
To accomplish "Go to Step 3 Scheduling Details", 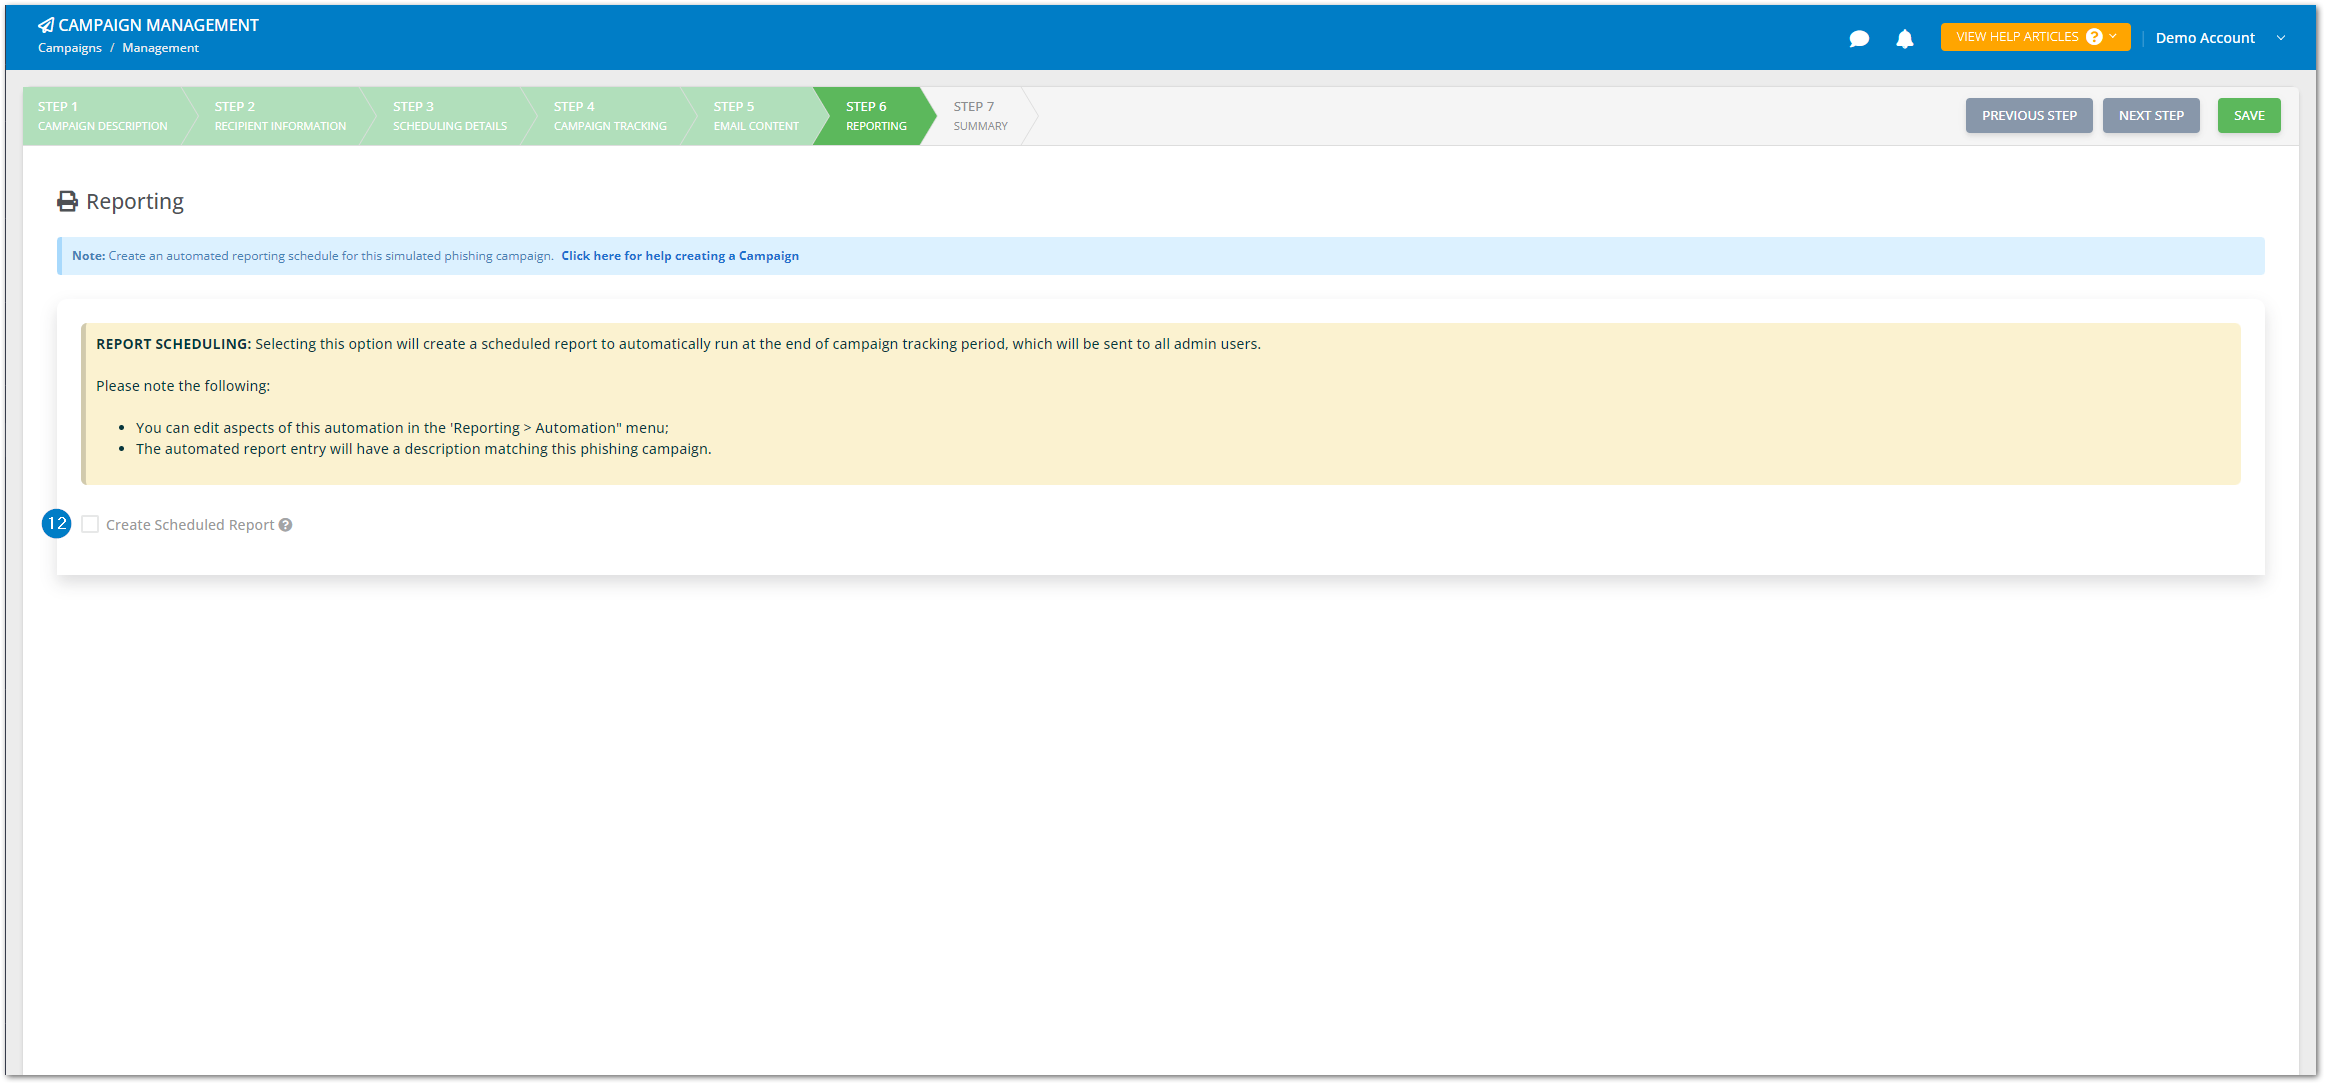I will click(450, 116).
